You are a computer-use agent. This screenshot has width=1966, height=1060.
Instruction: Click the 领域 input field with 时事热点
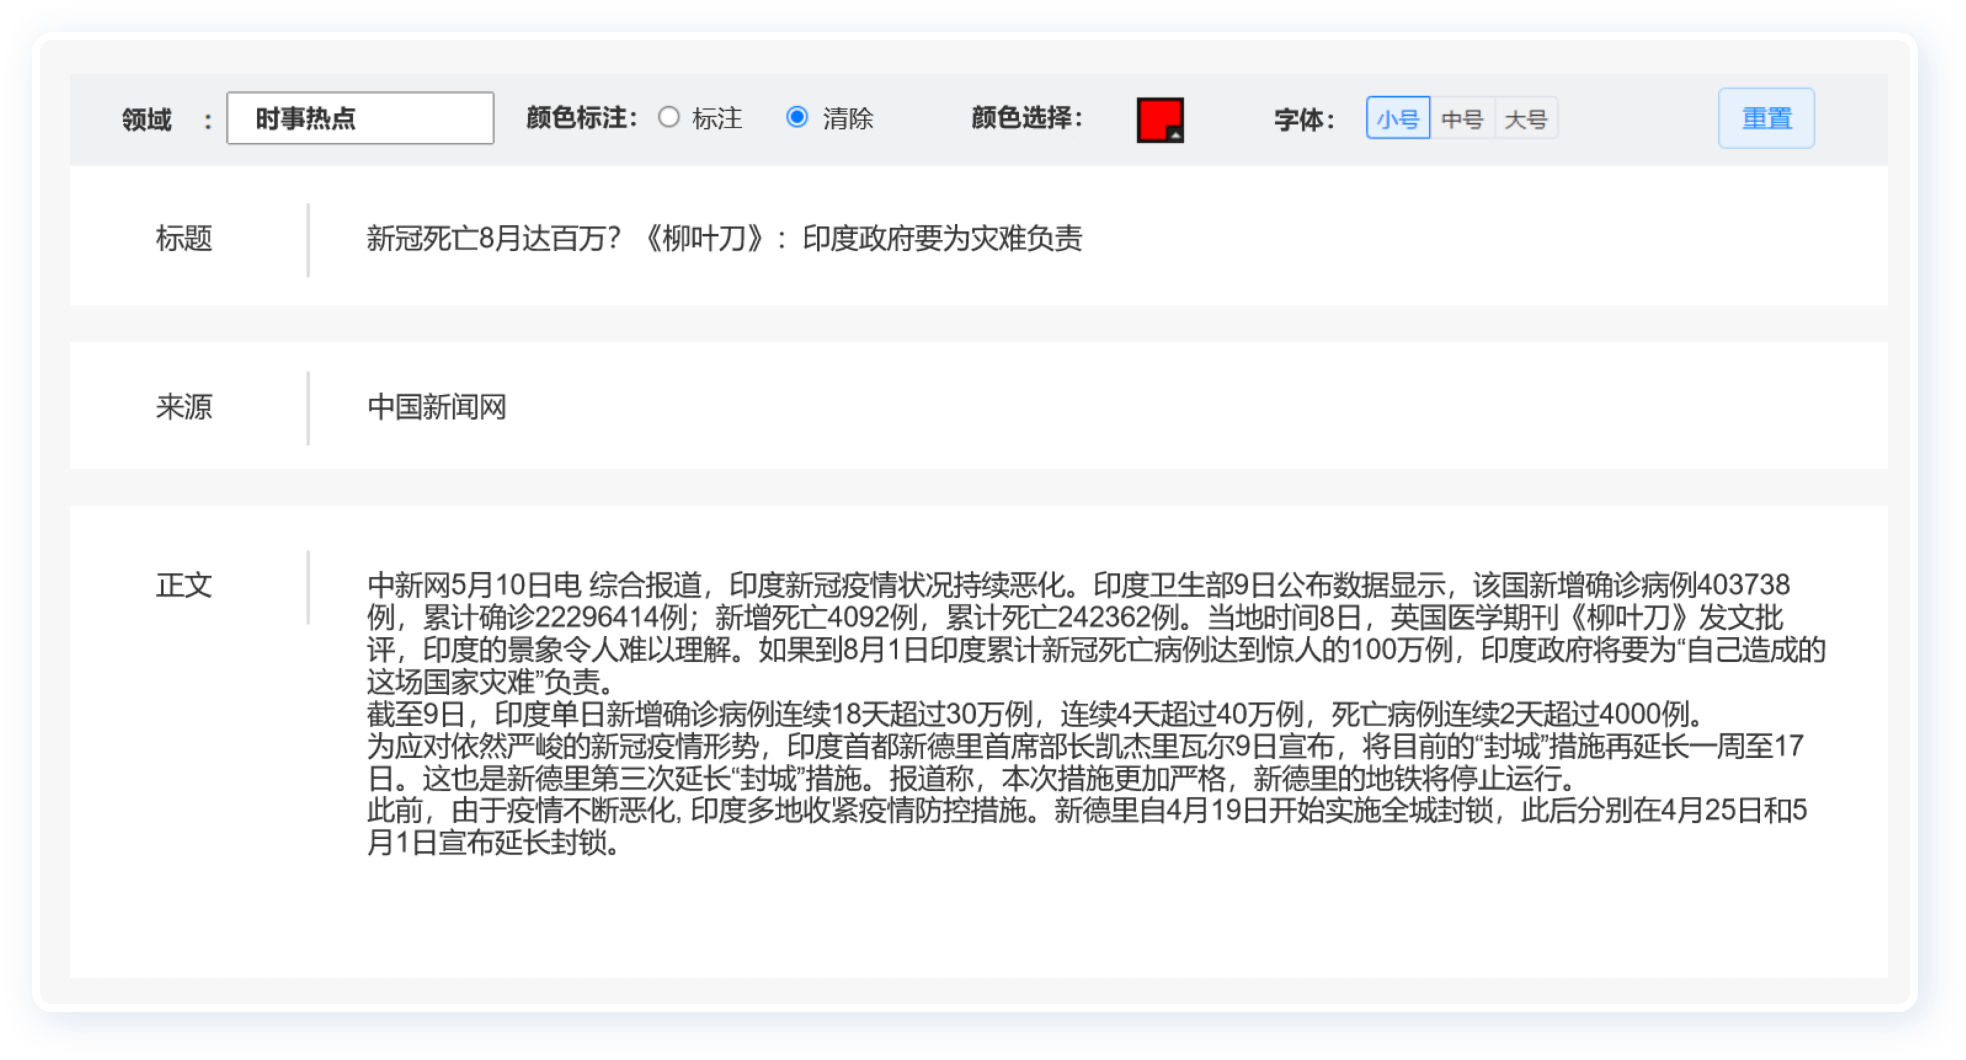pyautogui.click(x=360, y=118)
